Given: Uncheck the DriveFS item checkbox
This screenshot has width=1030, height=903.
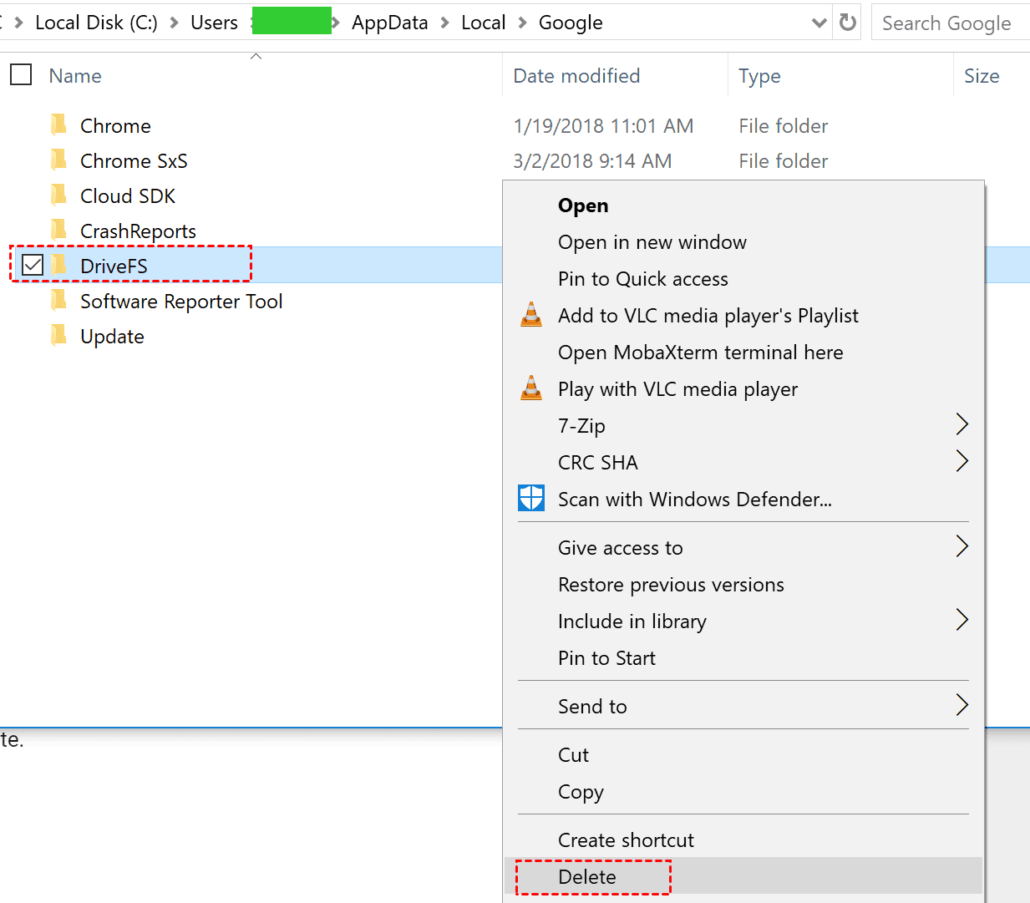Looking at the screenshot, I should pyautogui.click(x=31, y=265).
